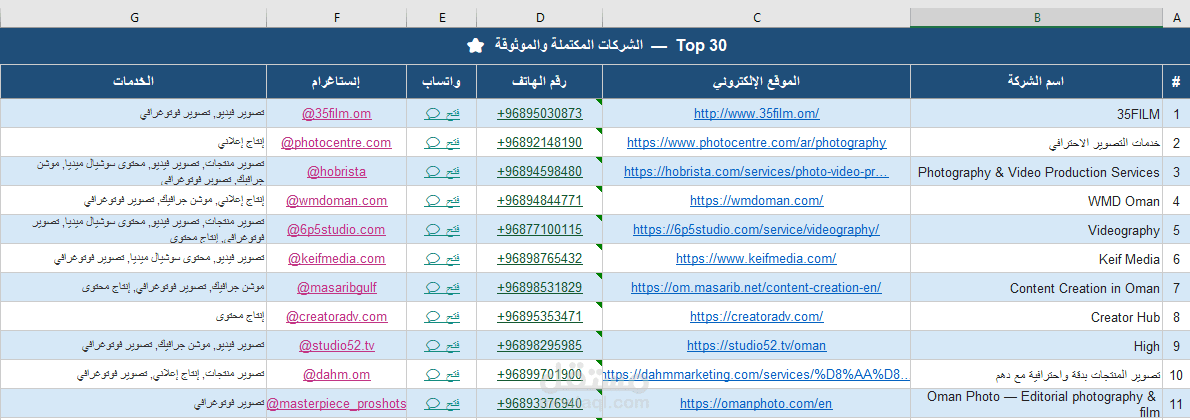Click phone number +96893376940
Image resolution: width=1190 pixels, height=420 pixels.
(x=540, y=403)
